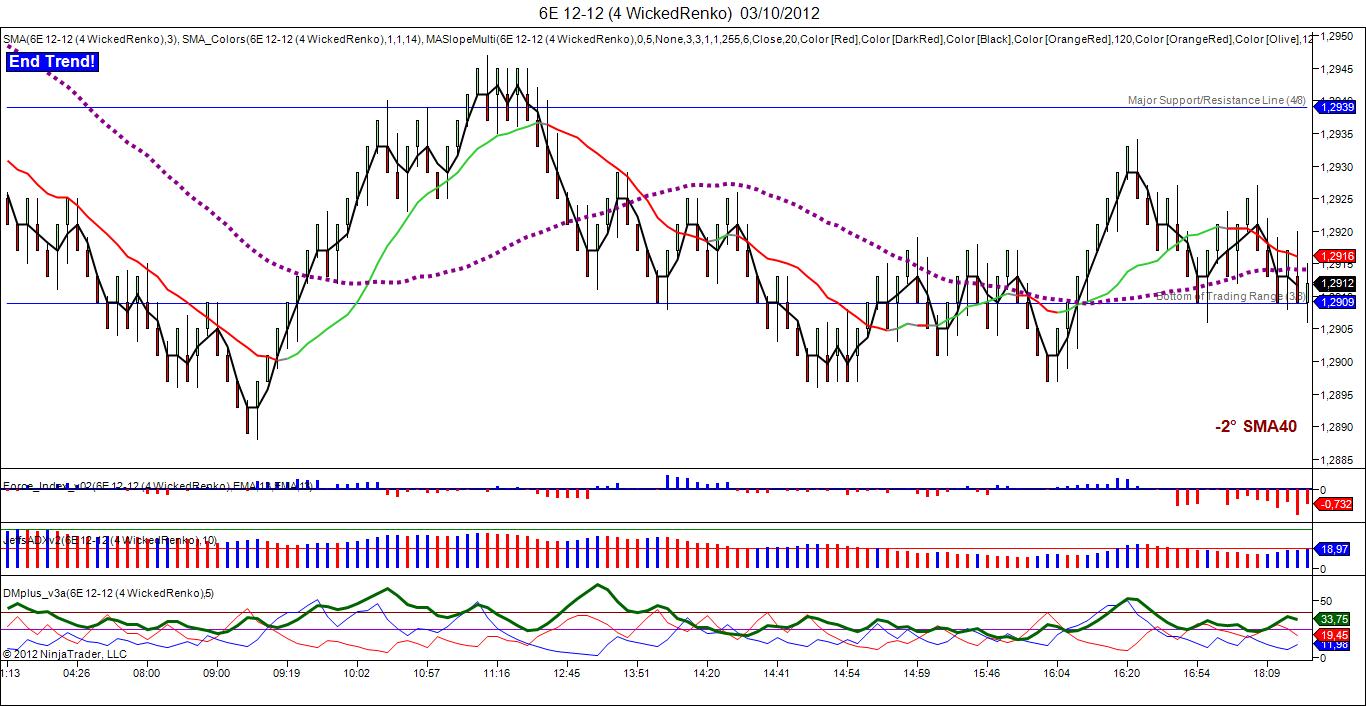Click the 08:00 time axis label
This screenshot has height=706, width=1366.
coord(147,673)
